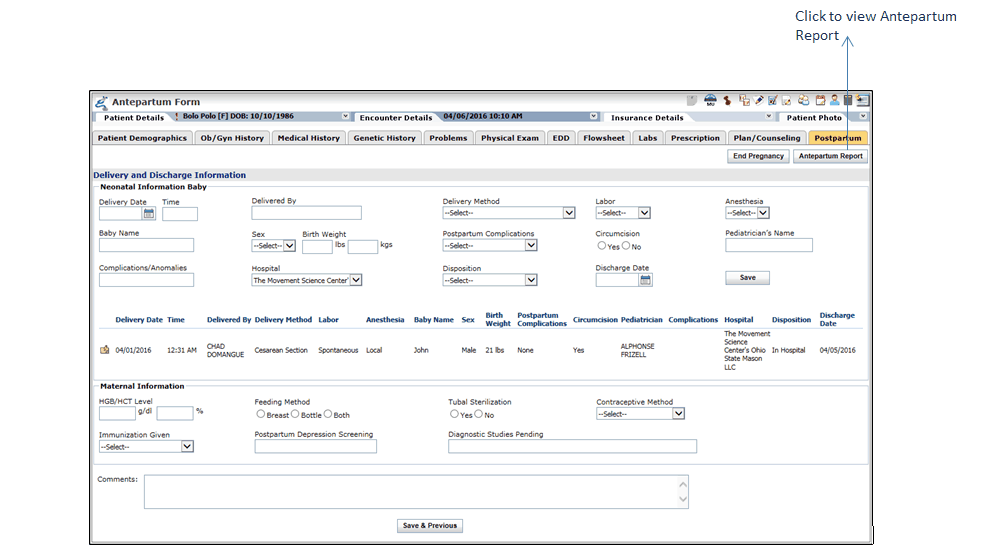The height and width of the screenshot is (559, 984).
Task: Choose Breast as the Feeding Method
Action: point(261,414)
